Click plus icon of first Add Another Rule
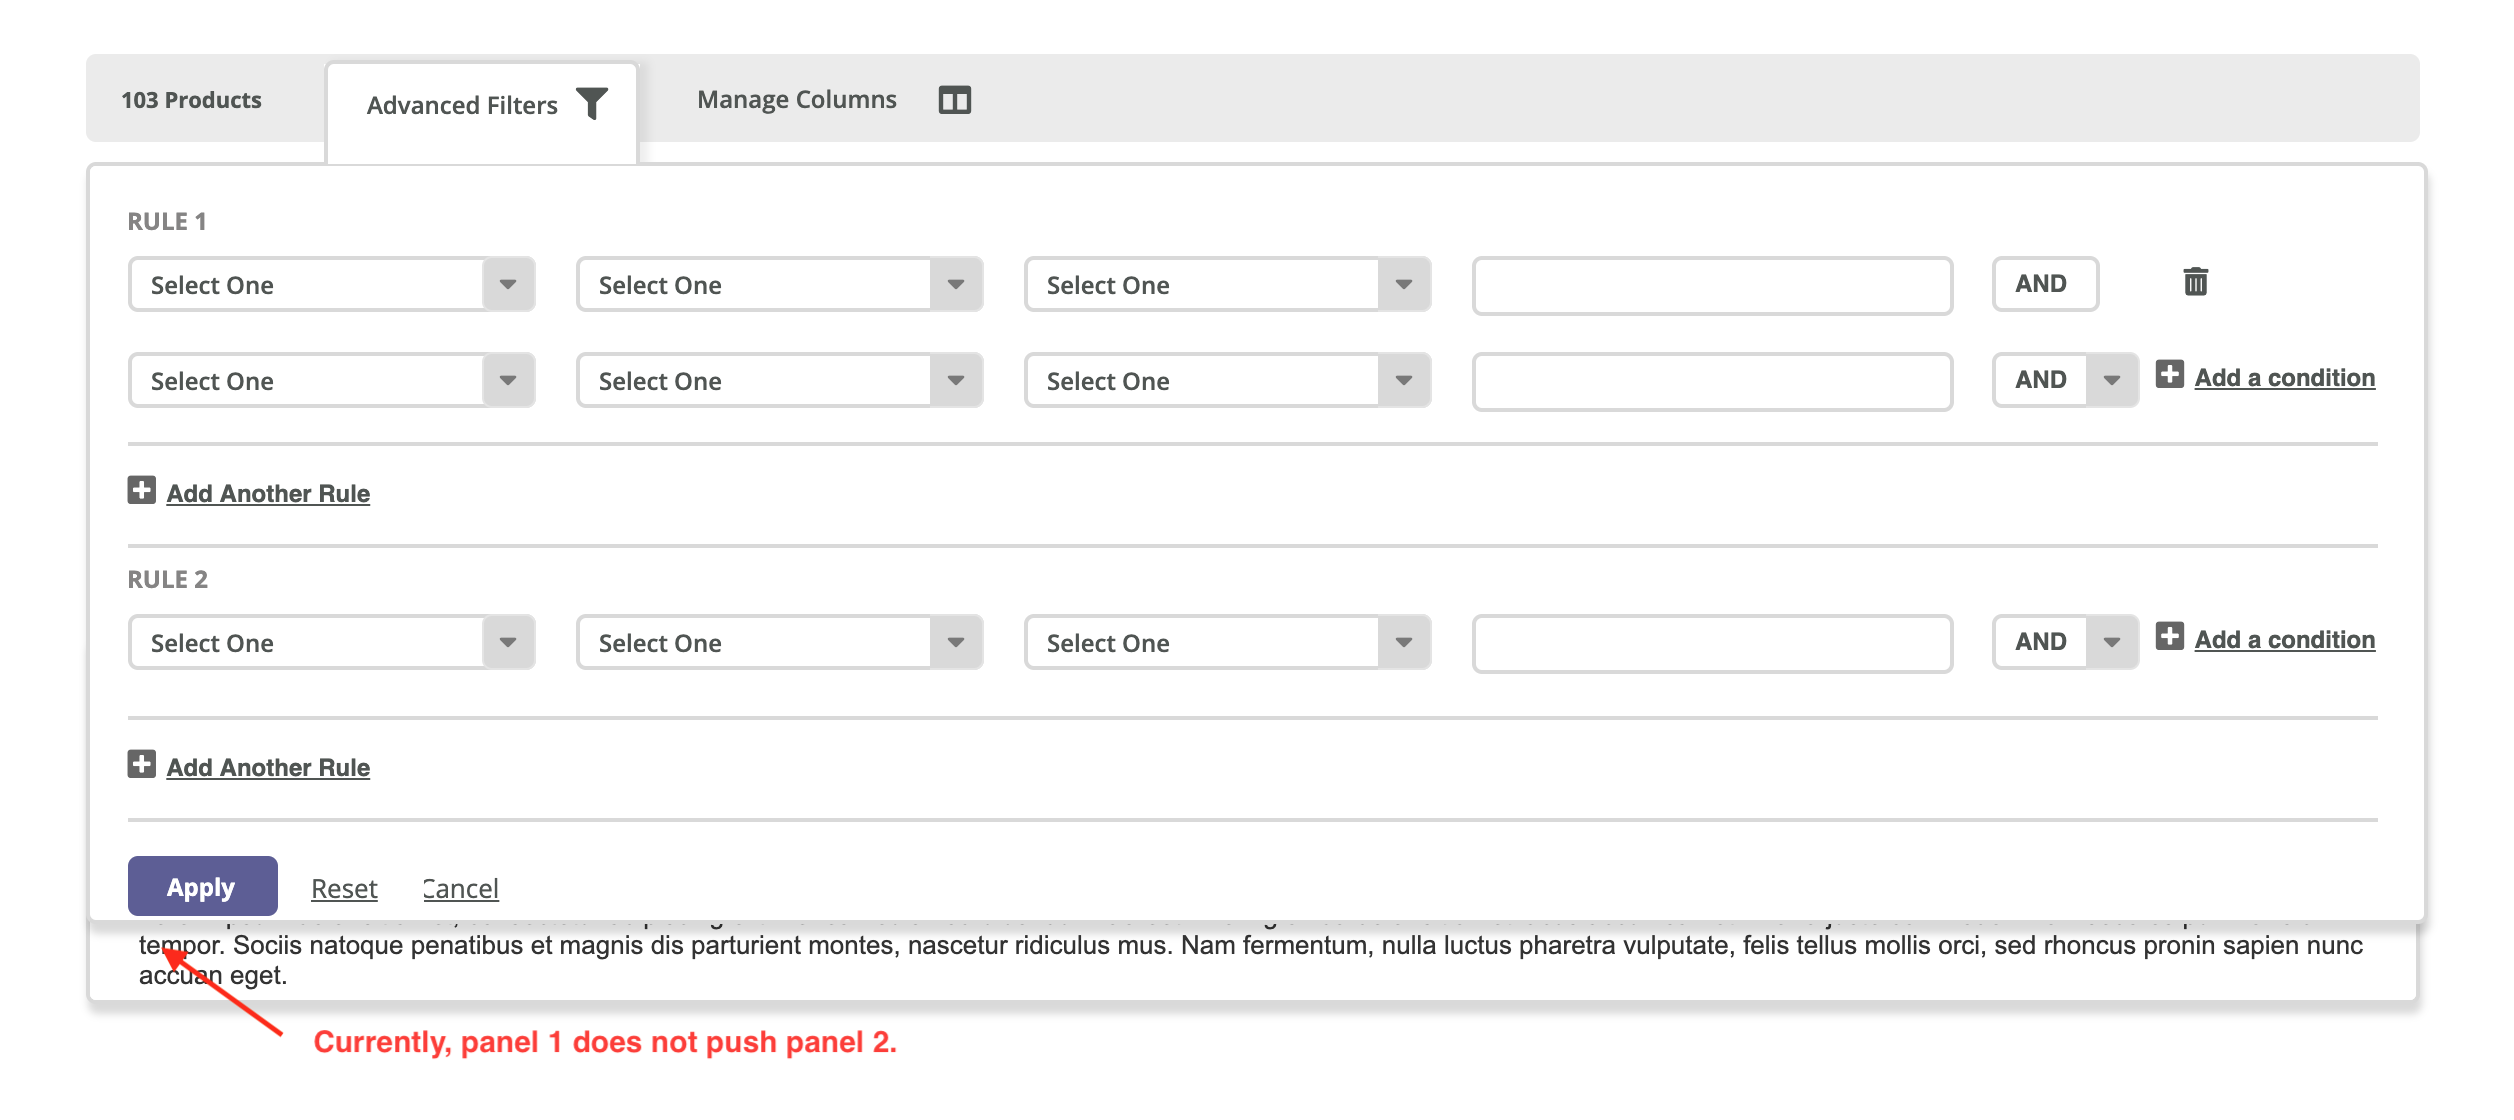This screenshot has height=1120, width=2514. coord(142,491)
